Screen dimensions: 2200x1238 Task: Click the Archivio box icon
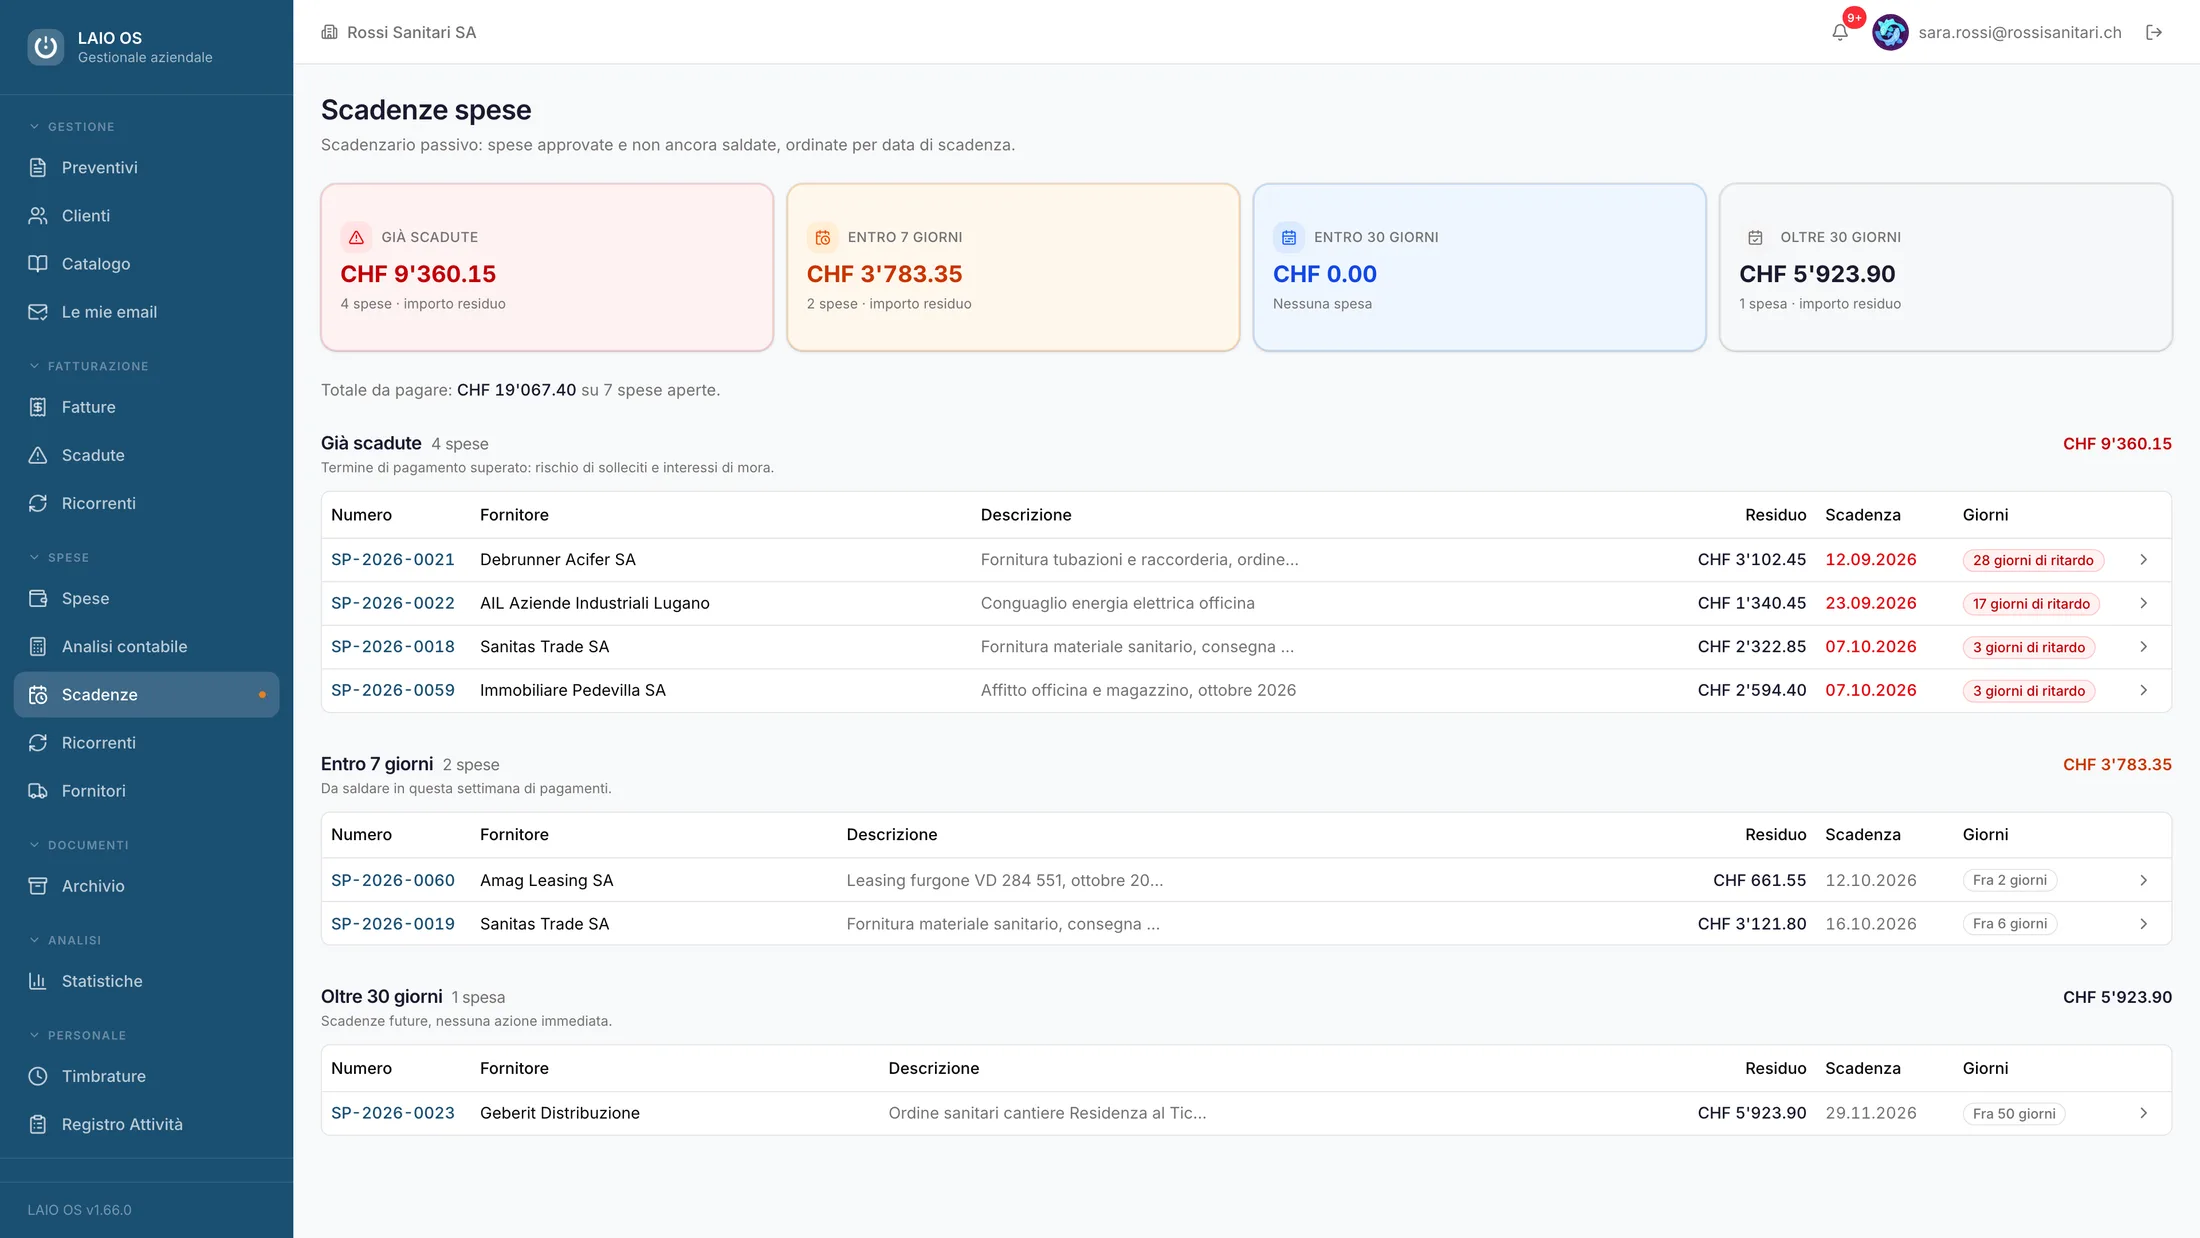coord(38,886)
